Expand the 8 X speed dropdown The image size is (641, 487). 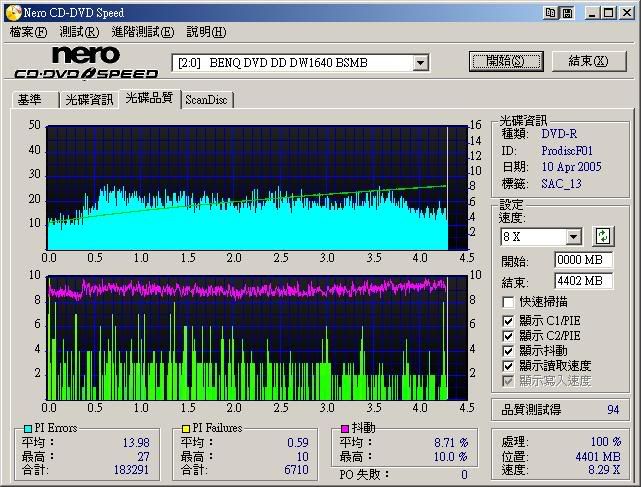coord(573,237)
